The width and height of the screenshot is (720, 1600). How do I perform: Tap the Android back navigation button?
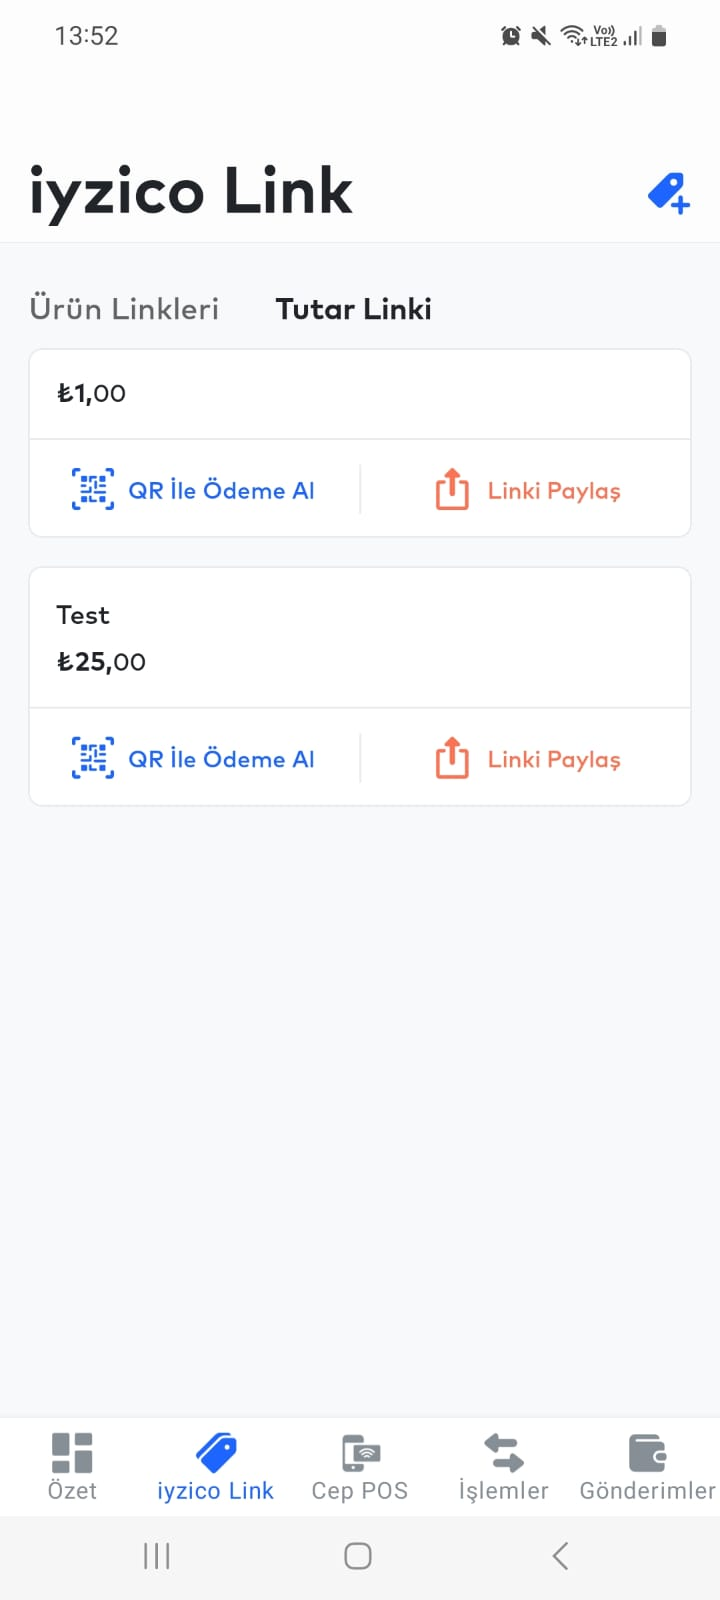click(x=561, y=1556)
